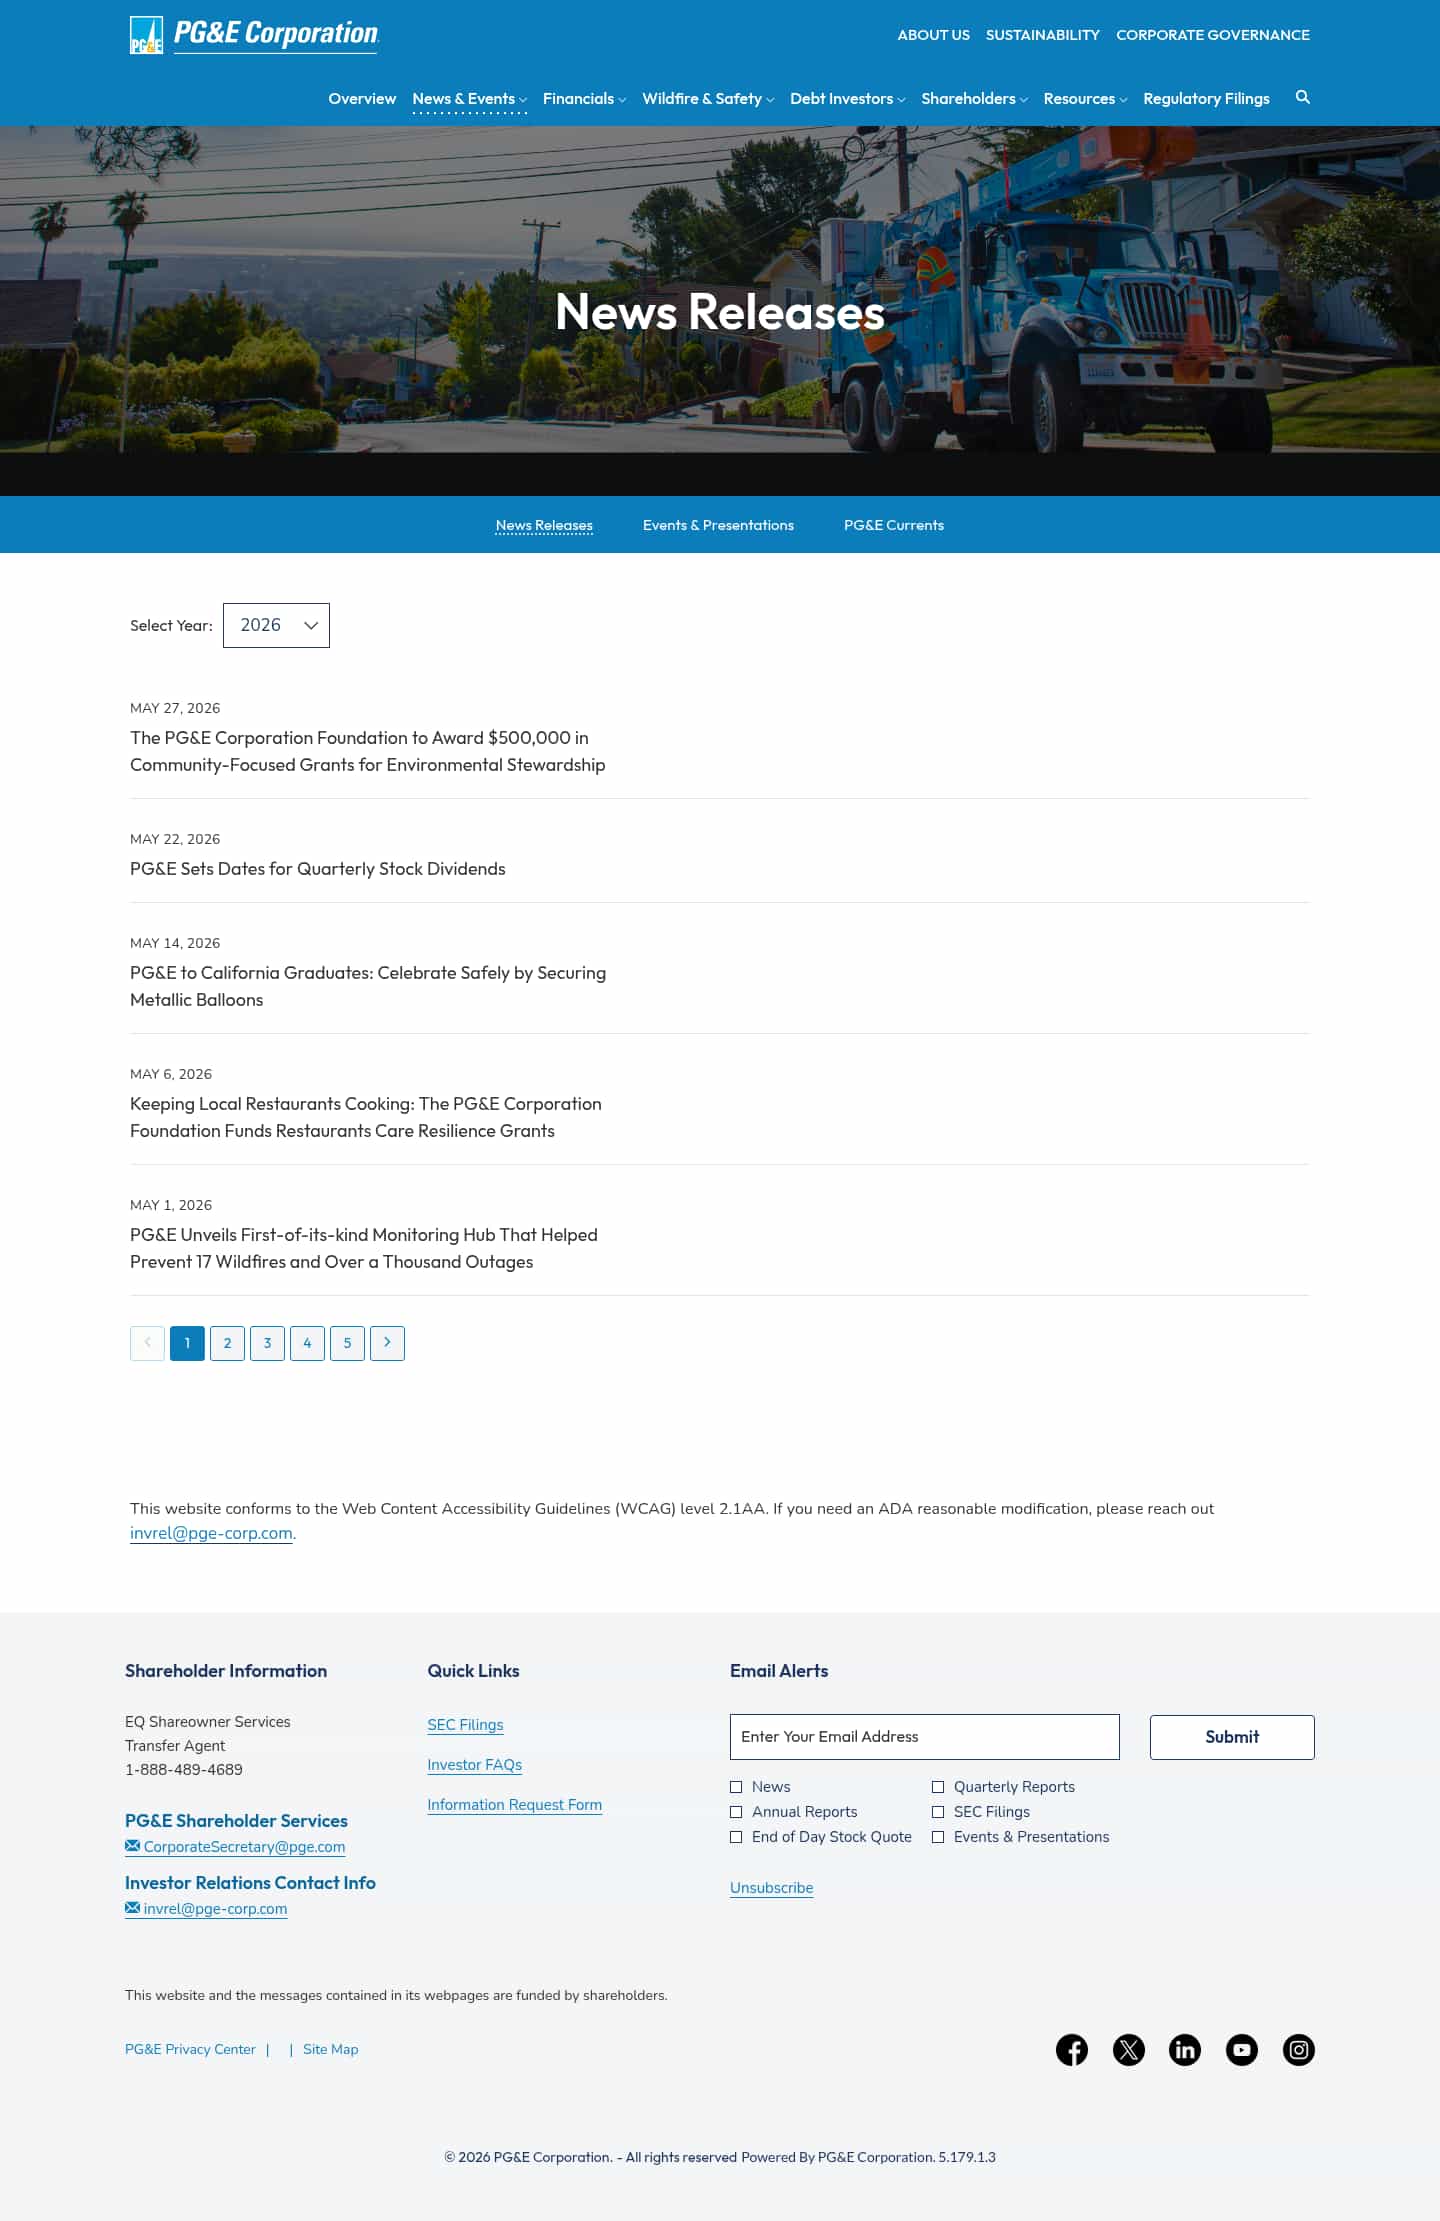This screenshot has height=2221, width=1440.
Task: Open Quarterly Stock Dividends news release
Action: [318, 869]
